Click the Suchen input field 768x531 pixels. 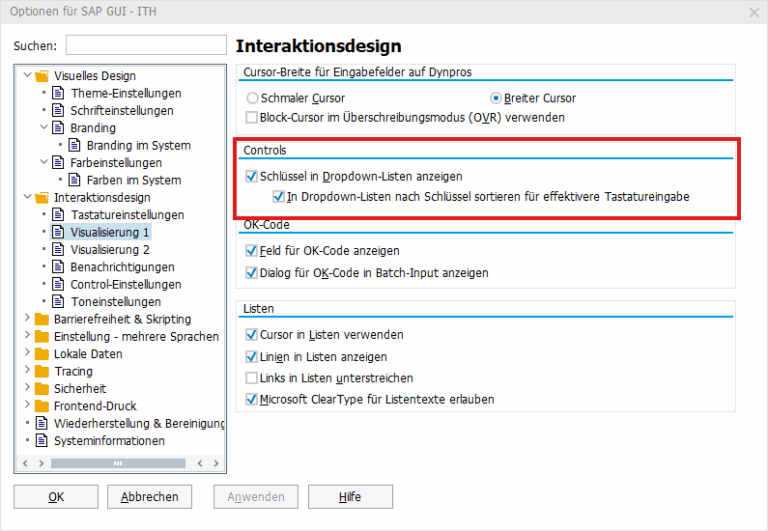[146, 45]
